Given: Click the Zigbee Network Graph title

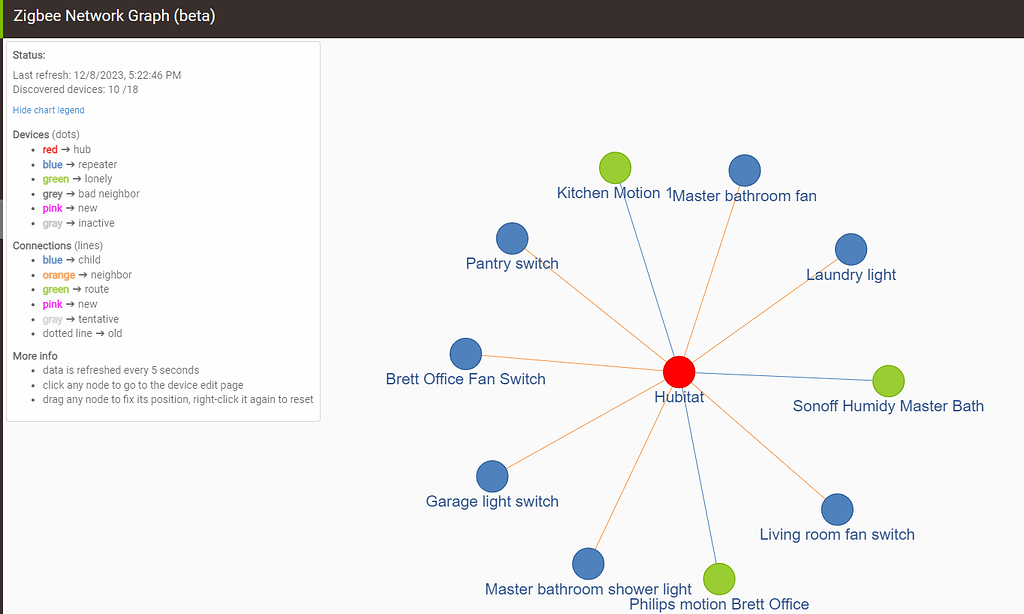Looking at the screenshot, I should pyautogui.click(x=114, y=16).
